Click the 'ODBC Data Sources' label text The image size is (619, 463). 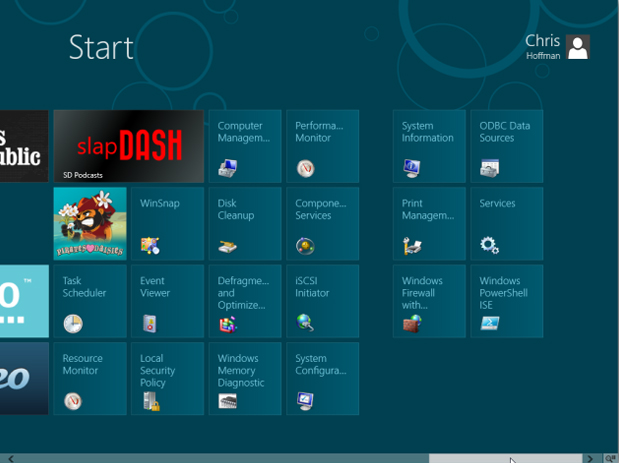pos(505,132)
